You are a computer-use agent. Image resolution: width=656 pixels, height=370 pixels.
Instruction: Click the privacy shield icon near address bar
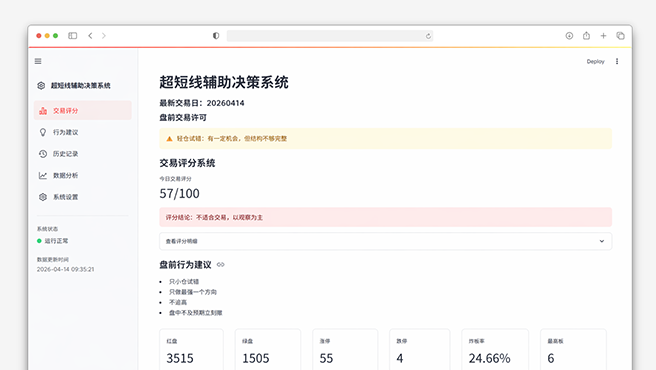216,36
